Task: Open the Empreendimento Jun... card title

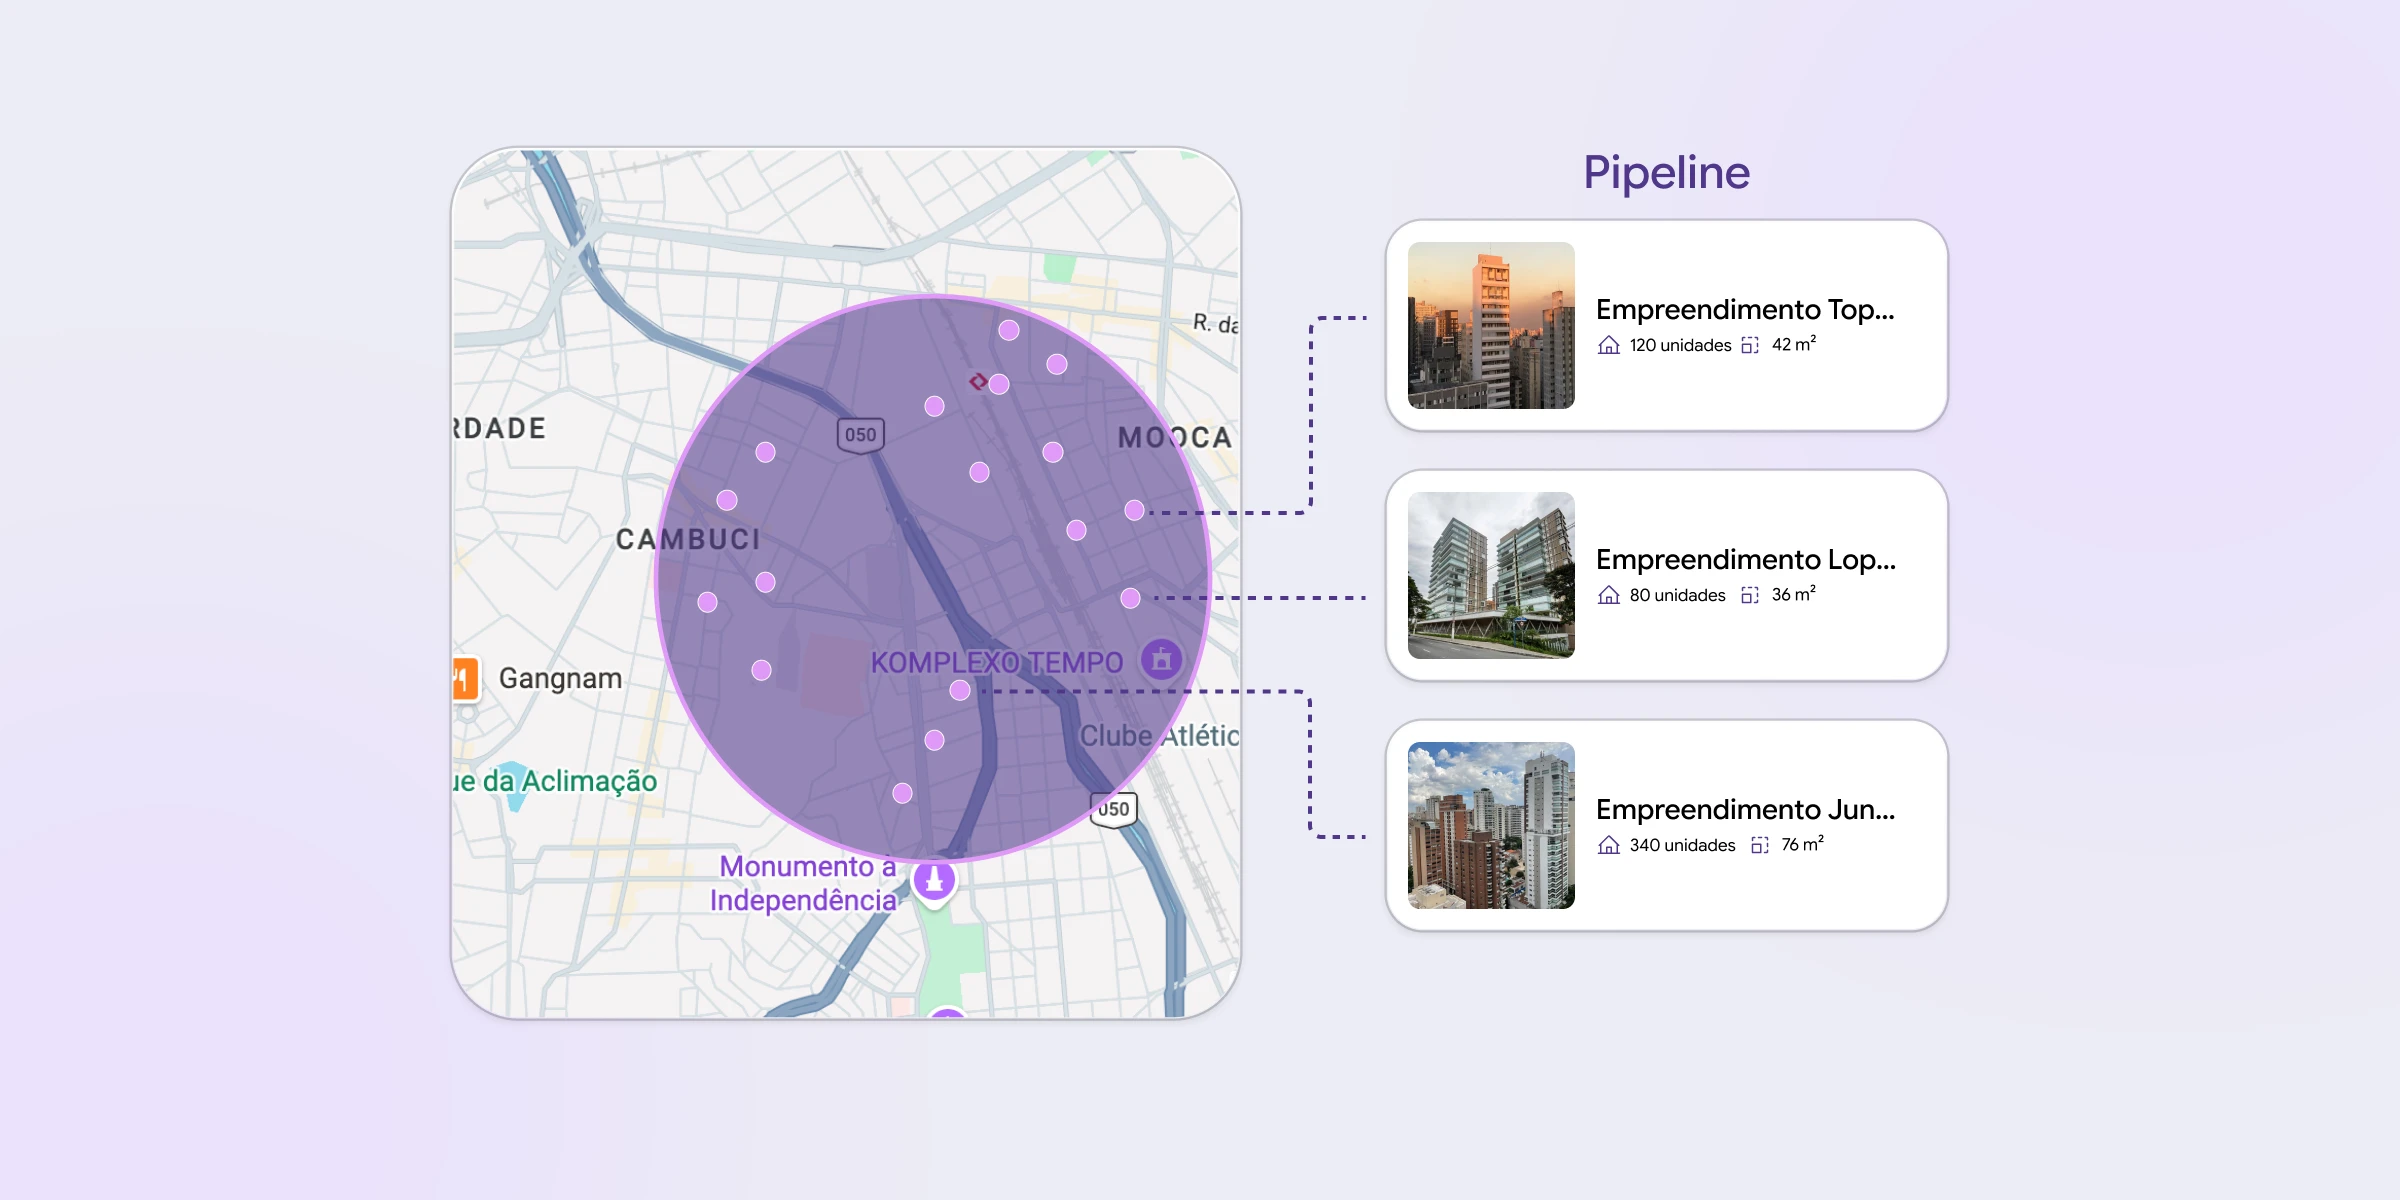Action: pyautogui.click(x=1745, y=810)
